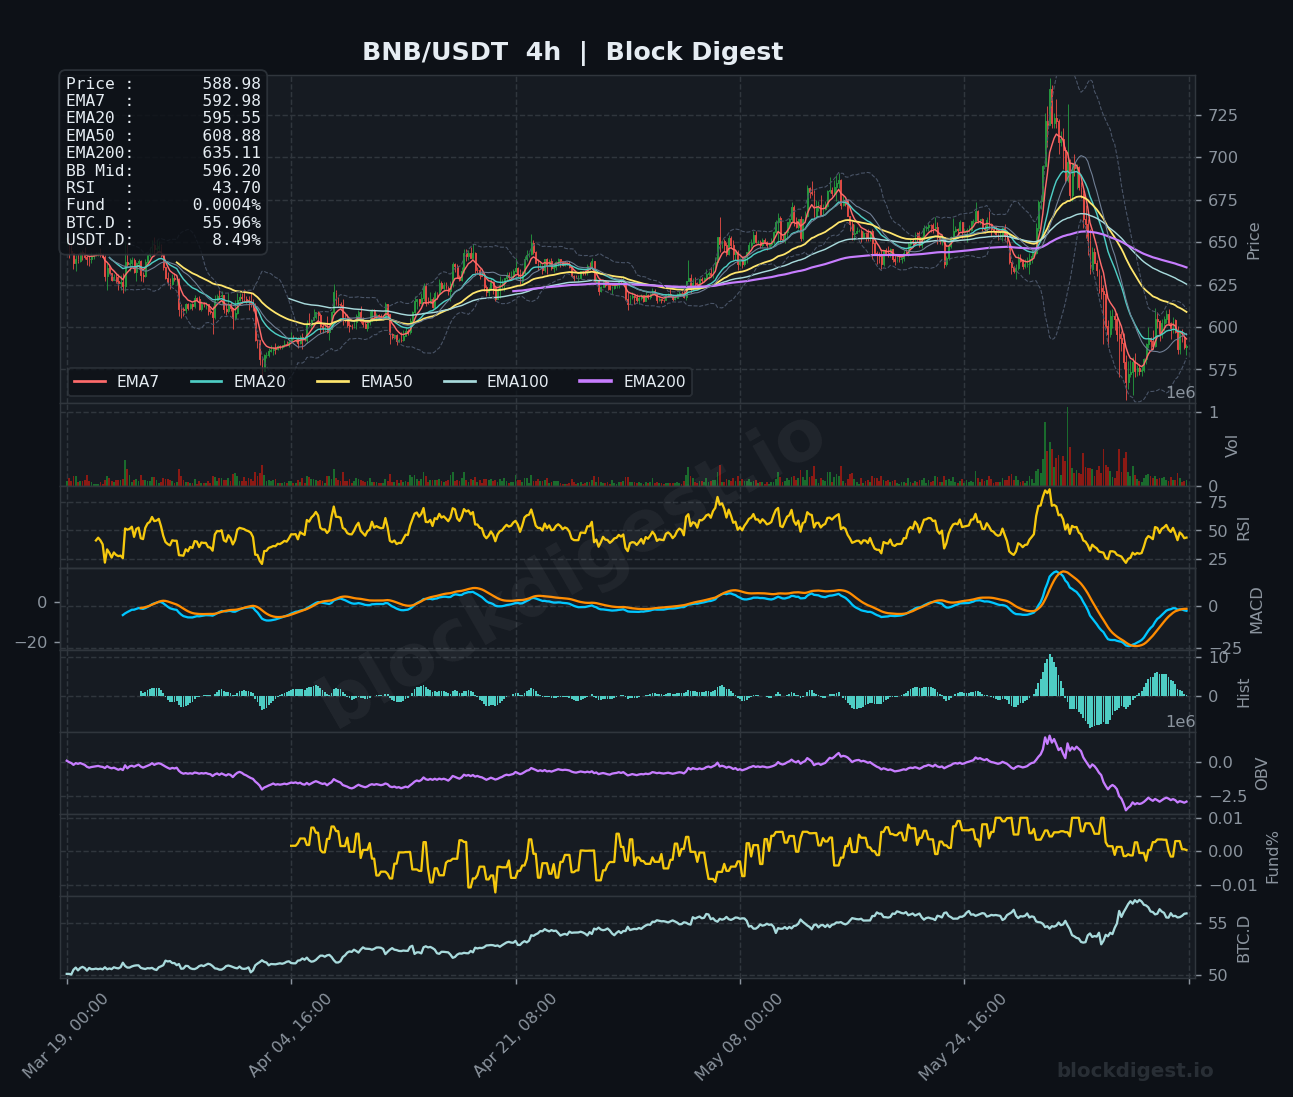Click the 725 price axis tick

[1222, 116]
